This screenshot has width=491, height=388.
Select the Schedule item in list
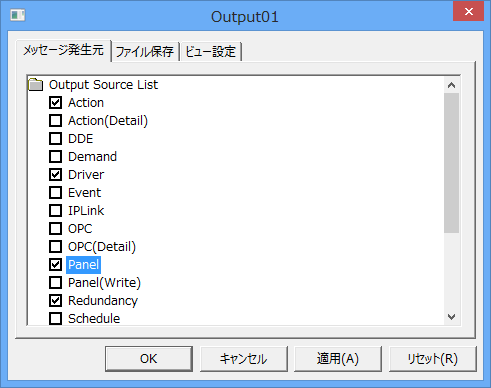click(94, 319)
